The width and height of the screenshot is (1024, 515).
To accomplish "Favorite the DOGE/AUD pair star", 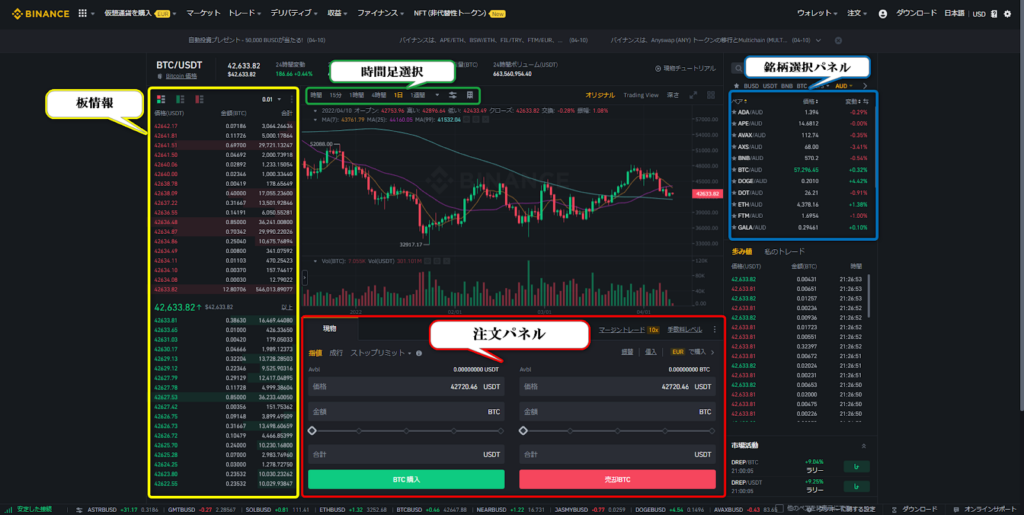I will [734, 181].
